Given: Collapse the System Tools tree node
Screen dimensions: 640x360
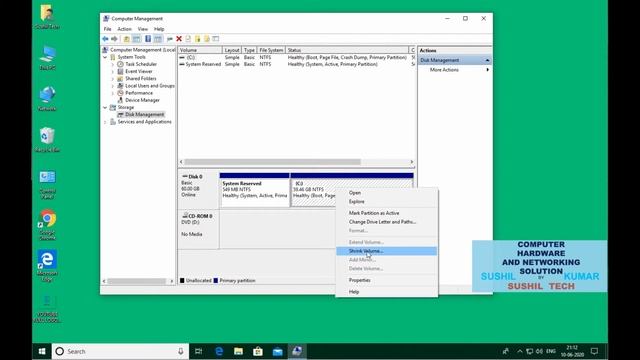Looking at the screenshot, I should click(x=105, y=57).
